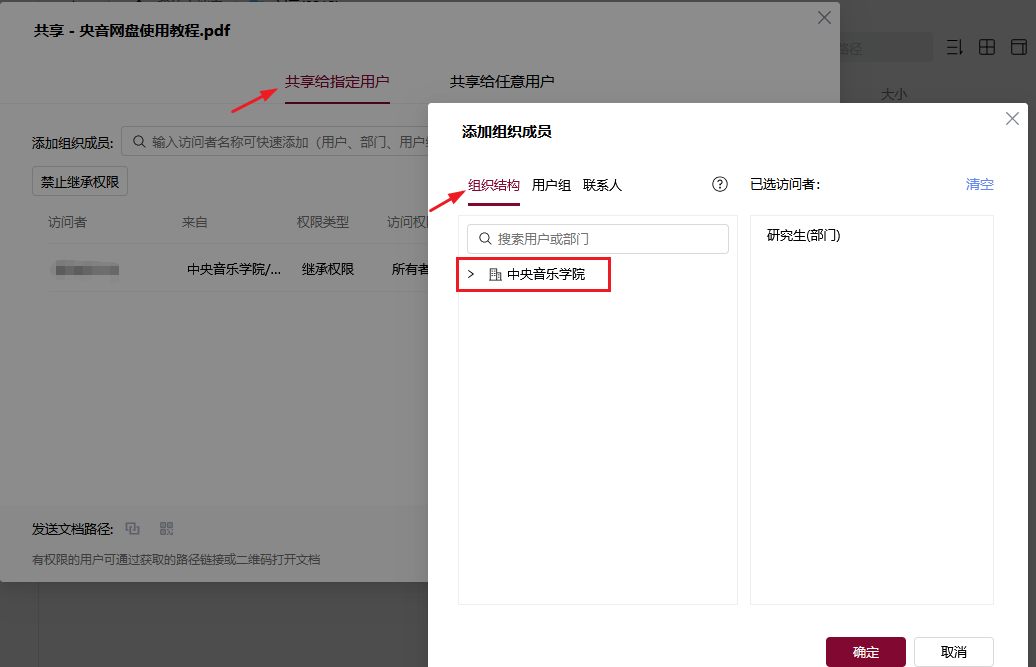Viewport: 1036px width, 667px height.
Task: Open the 用户组 tab
Action: 551,185
